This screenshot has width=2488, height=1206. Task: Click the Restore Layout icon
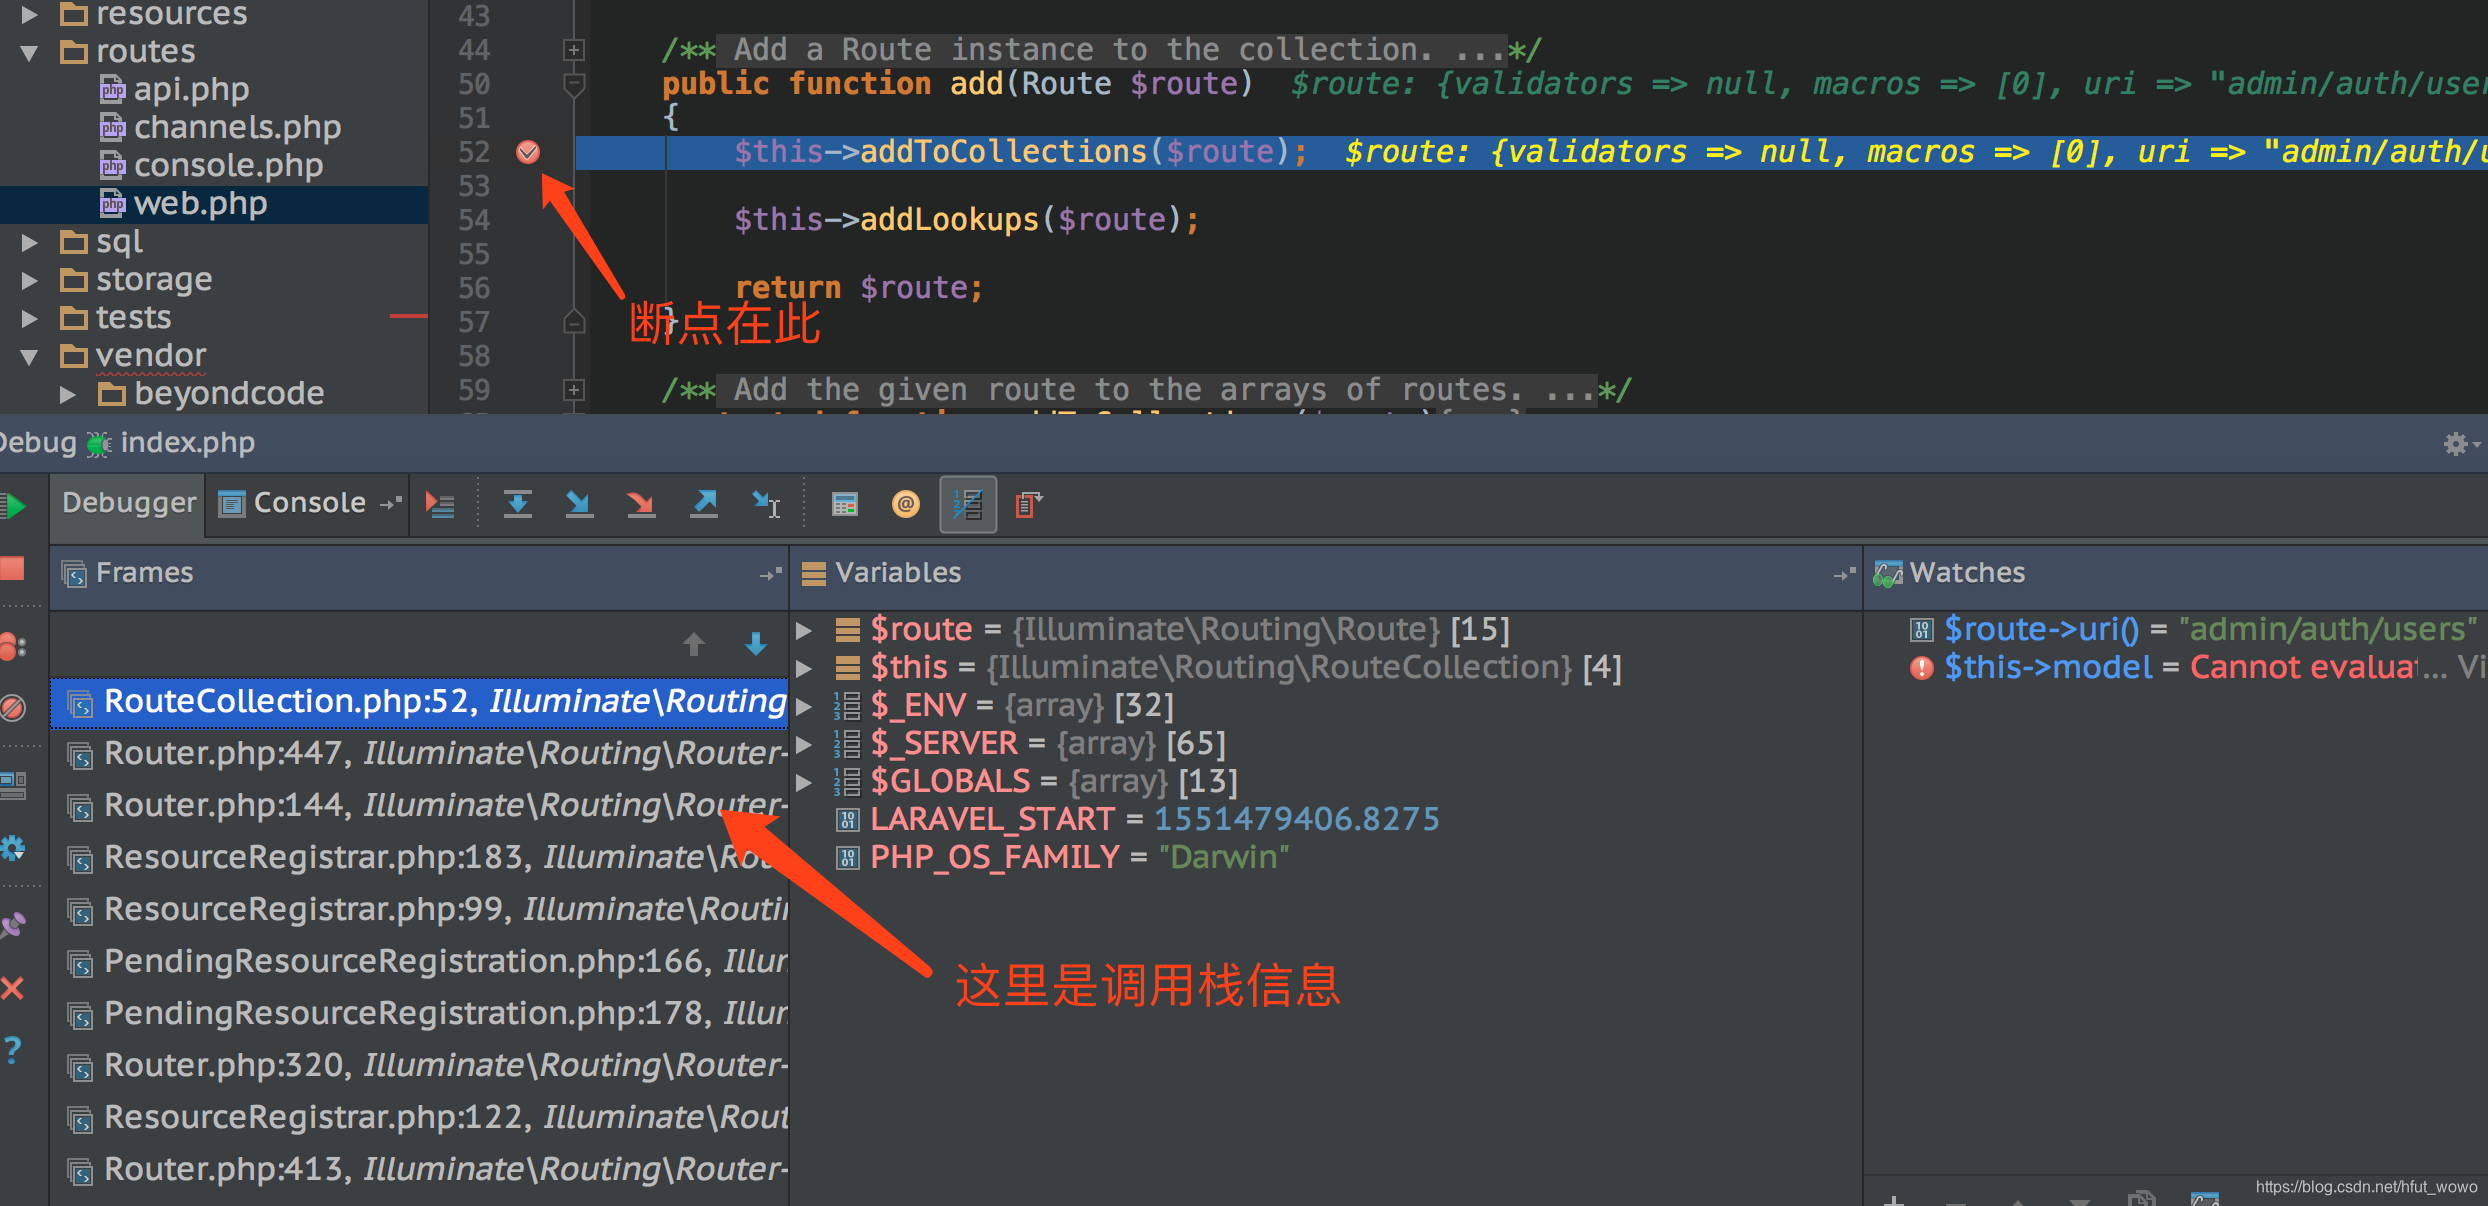[x=13, y=785]
